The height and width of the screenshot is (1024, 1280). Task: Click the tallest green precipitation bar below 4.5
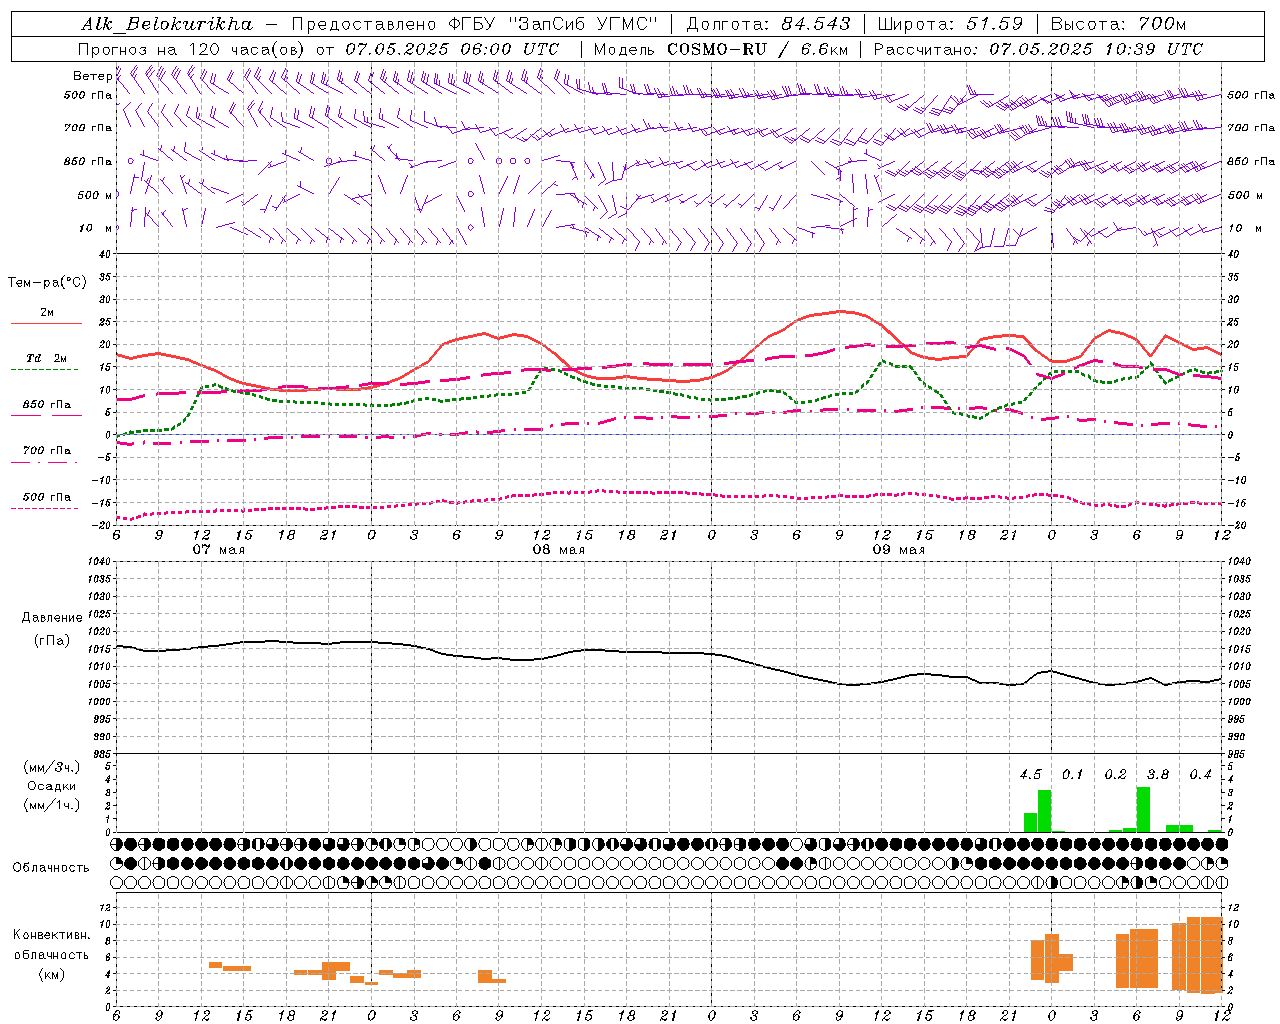1044,811
